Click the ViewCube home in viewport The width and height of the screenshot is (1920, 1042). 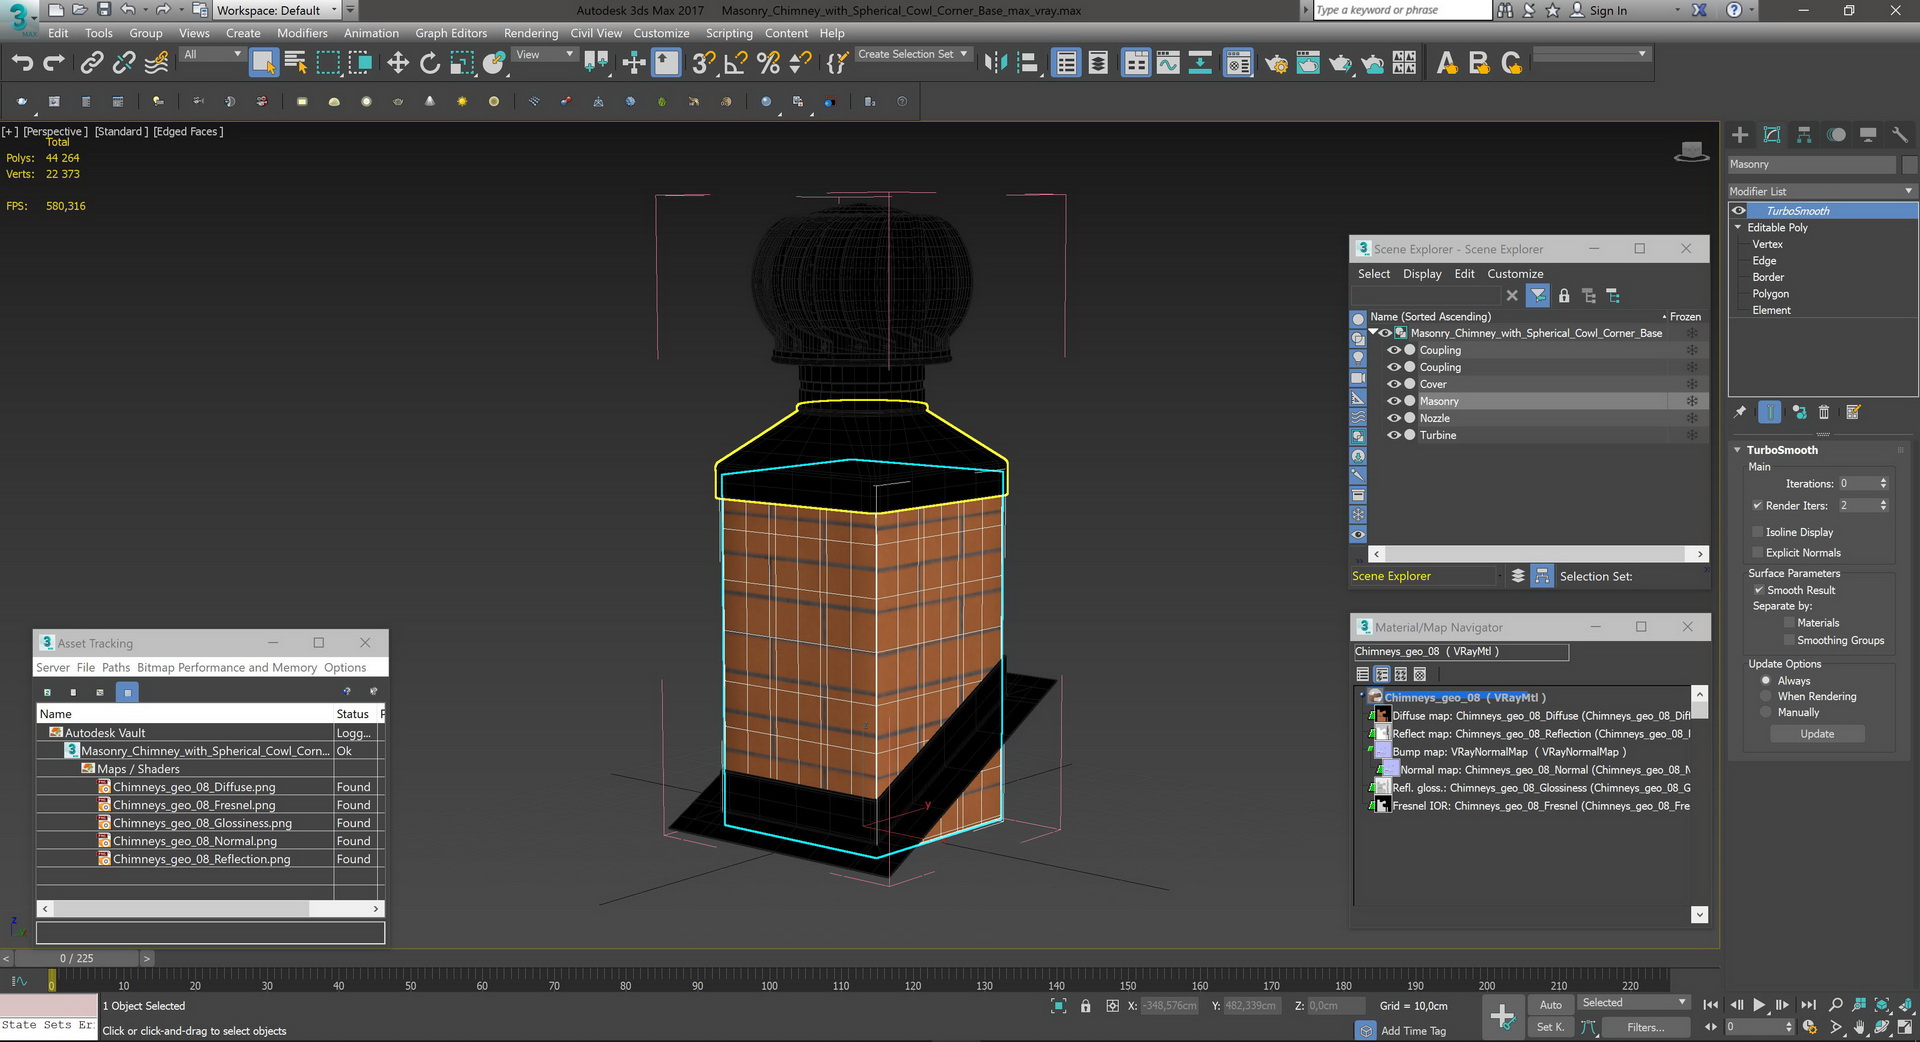[x=1691, y=152]
